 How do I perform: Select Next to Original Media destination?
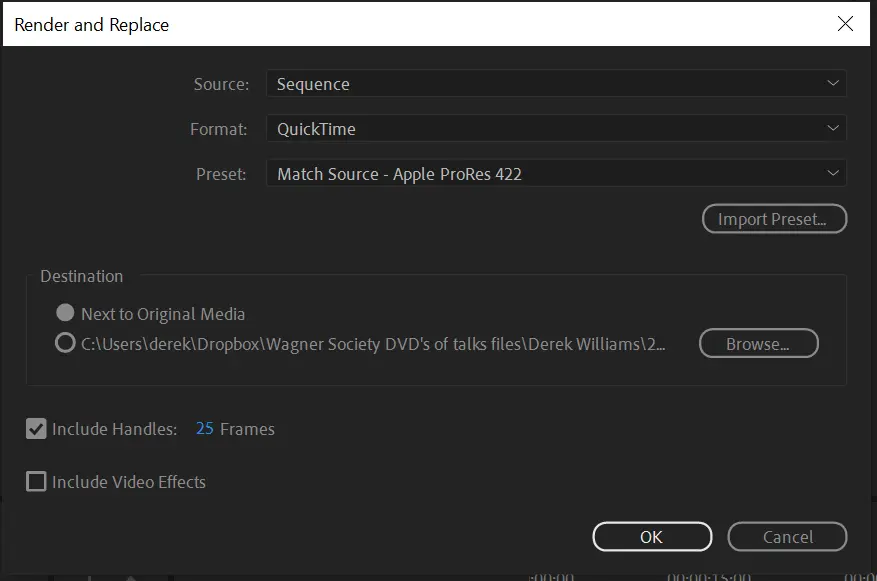tap(65, 314)
